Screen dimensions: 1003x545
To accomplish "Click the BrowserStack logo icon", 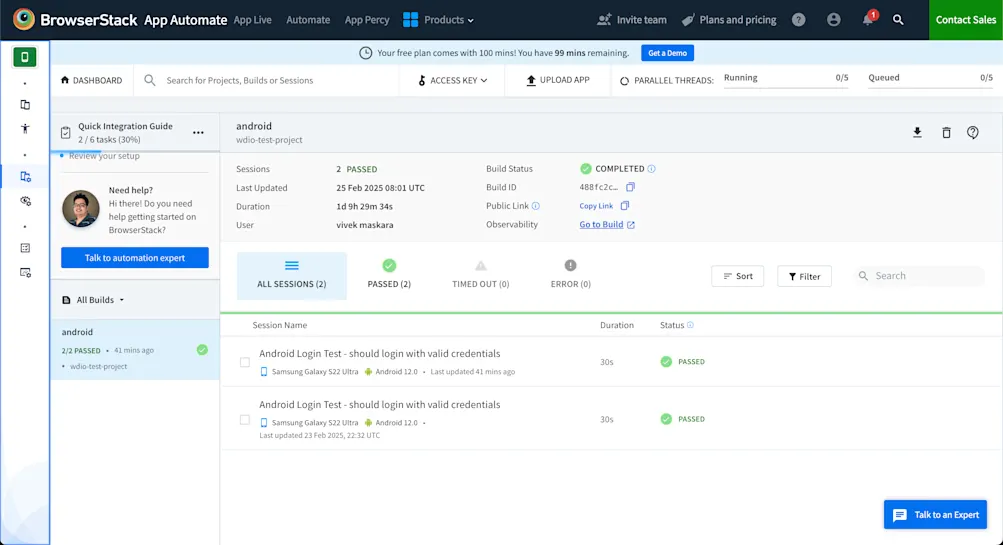I will click(24, 19).
